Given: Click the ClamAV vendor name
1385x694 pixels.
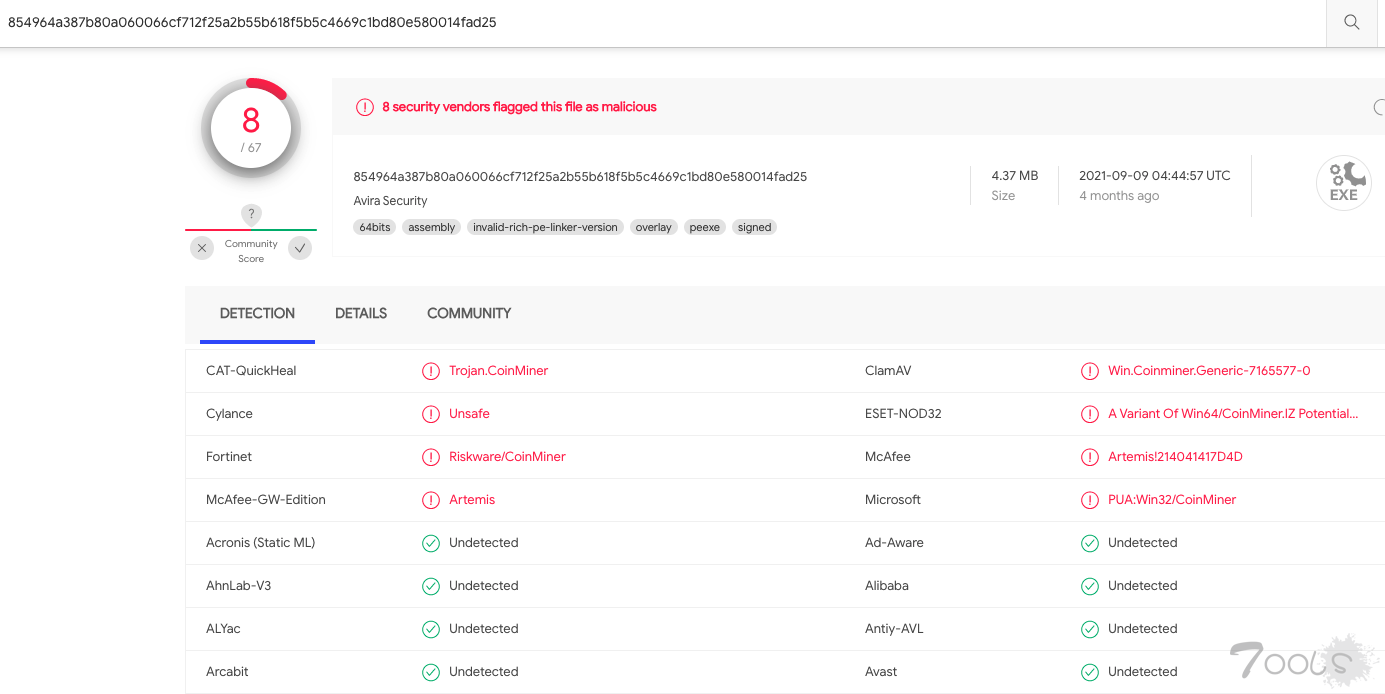Looking at the screenshot, I should point(888,370).
